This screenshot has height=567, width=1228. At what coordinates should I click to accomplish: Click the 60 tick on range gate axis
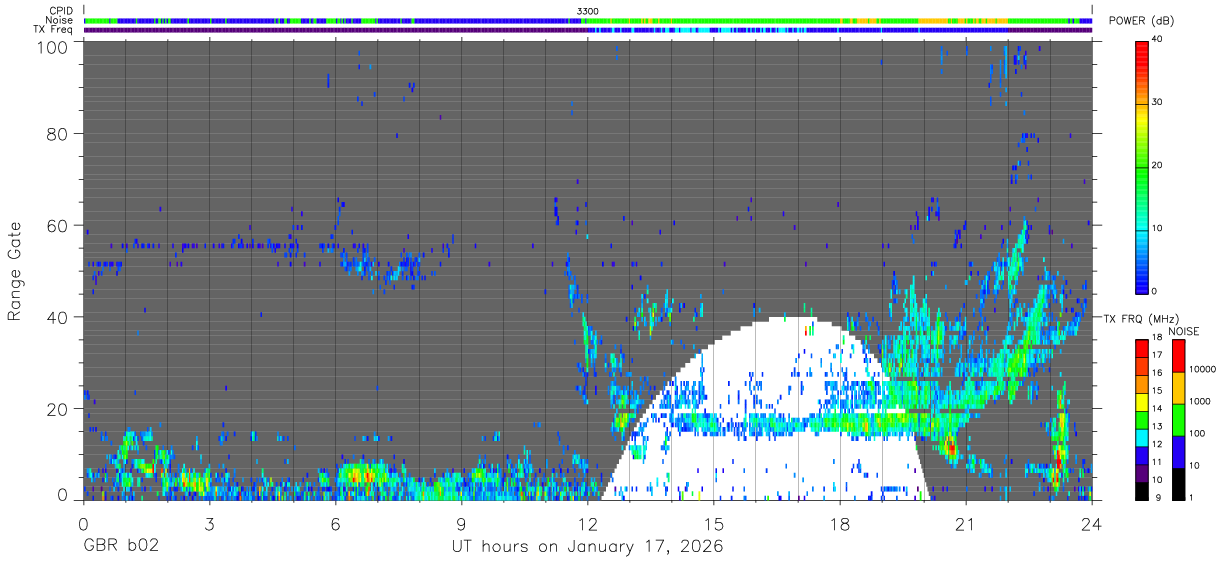click(59, 225)
